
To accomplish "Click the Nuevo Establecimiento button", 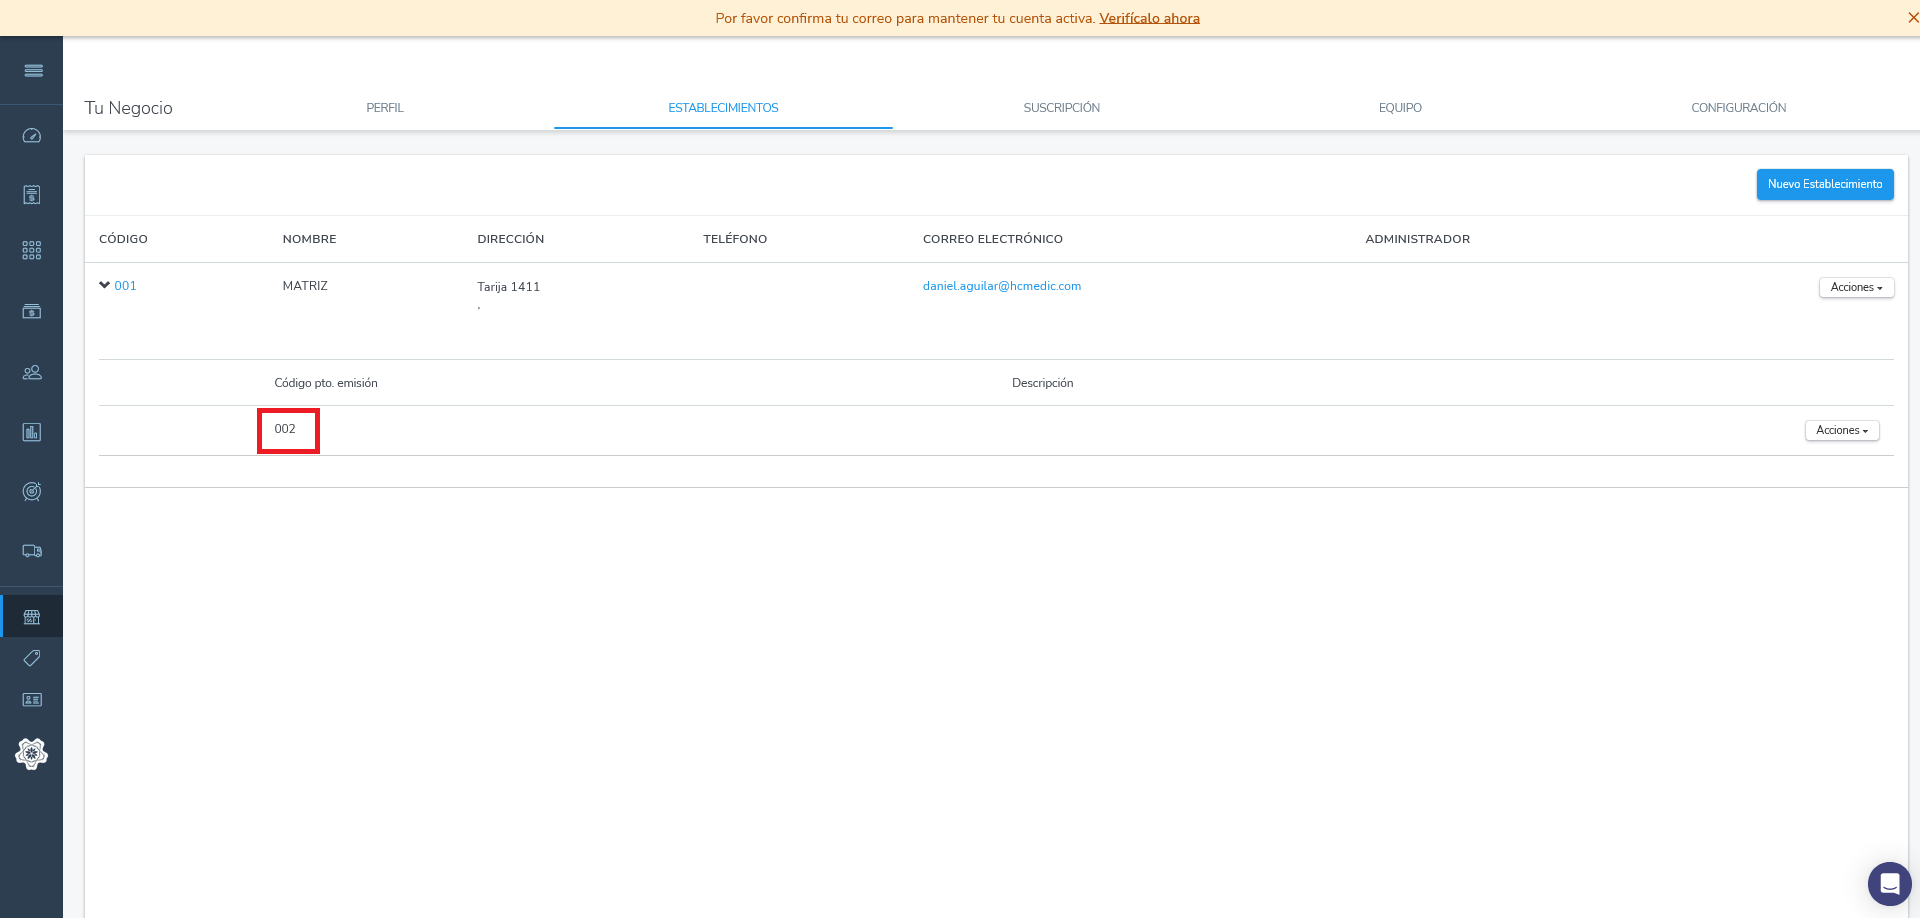I will coord(1824,185).
